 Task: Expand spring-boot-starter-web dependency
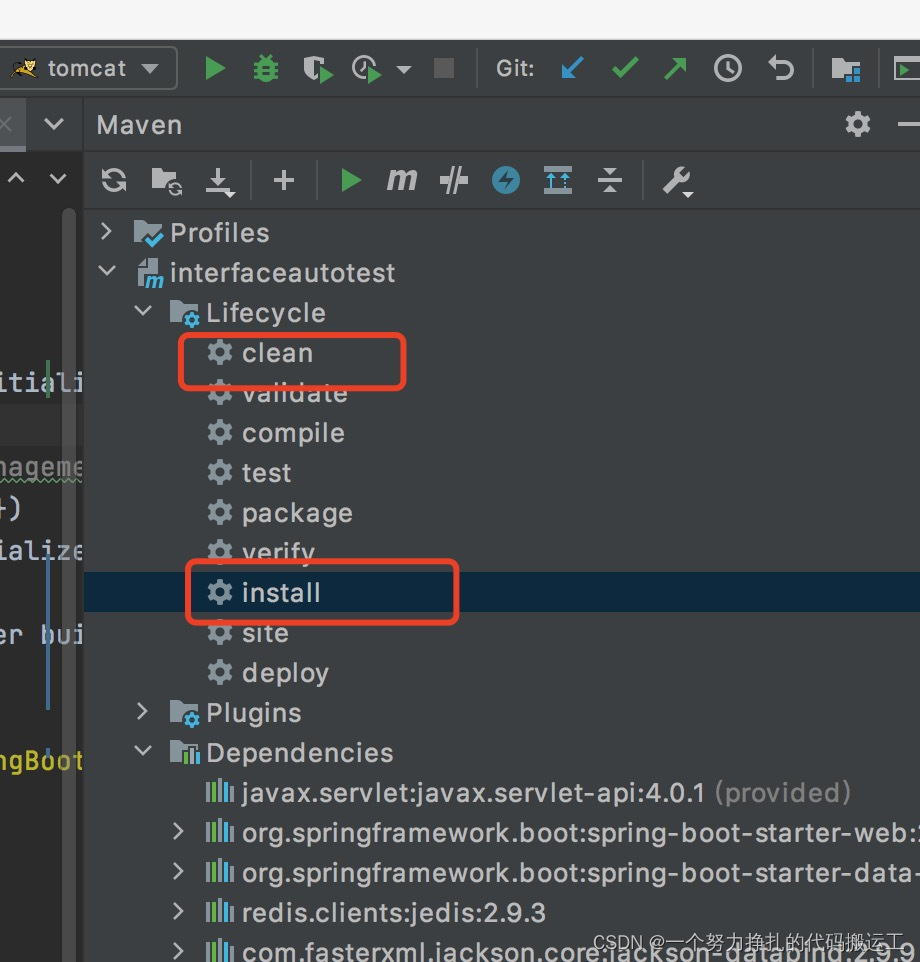point(178,831)
